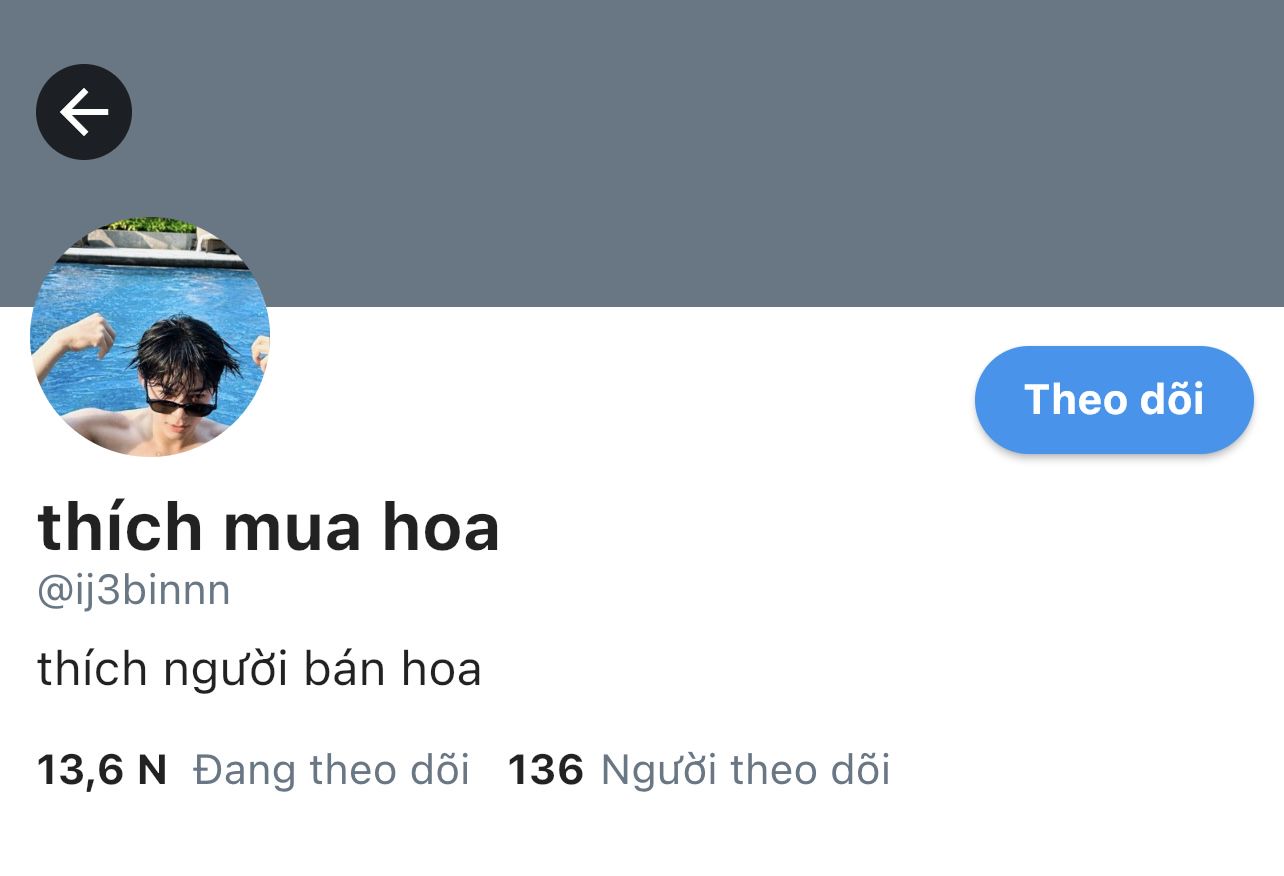Click the number 136 next to Người theo dõi

click(546, 770)
